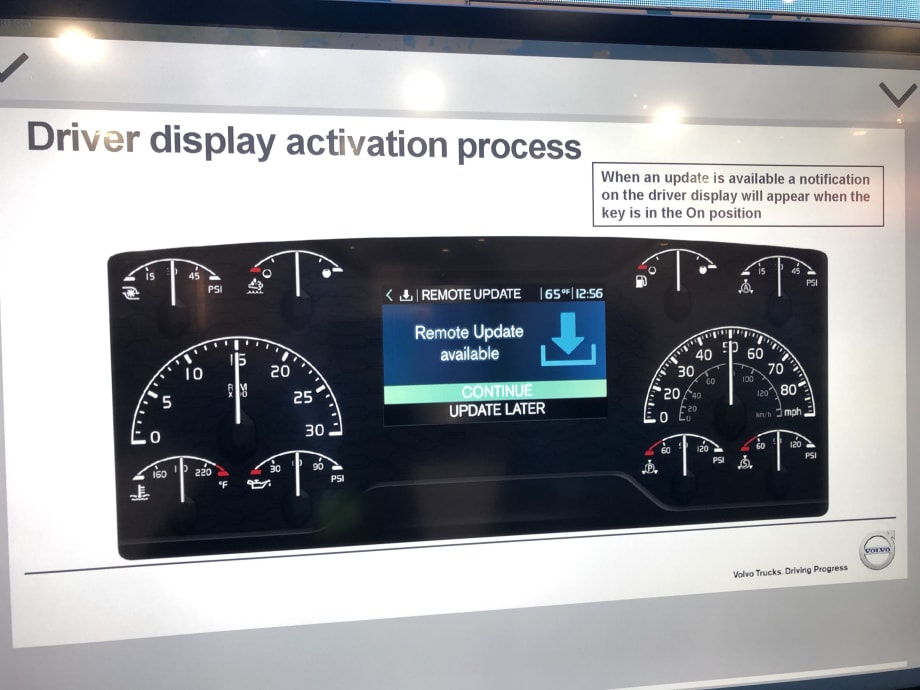Select the blue download arrow graphic
The image size is (920, 690).
coord(567,339)
